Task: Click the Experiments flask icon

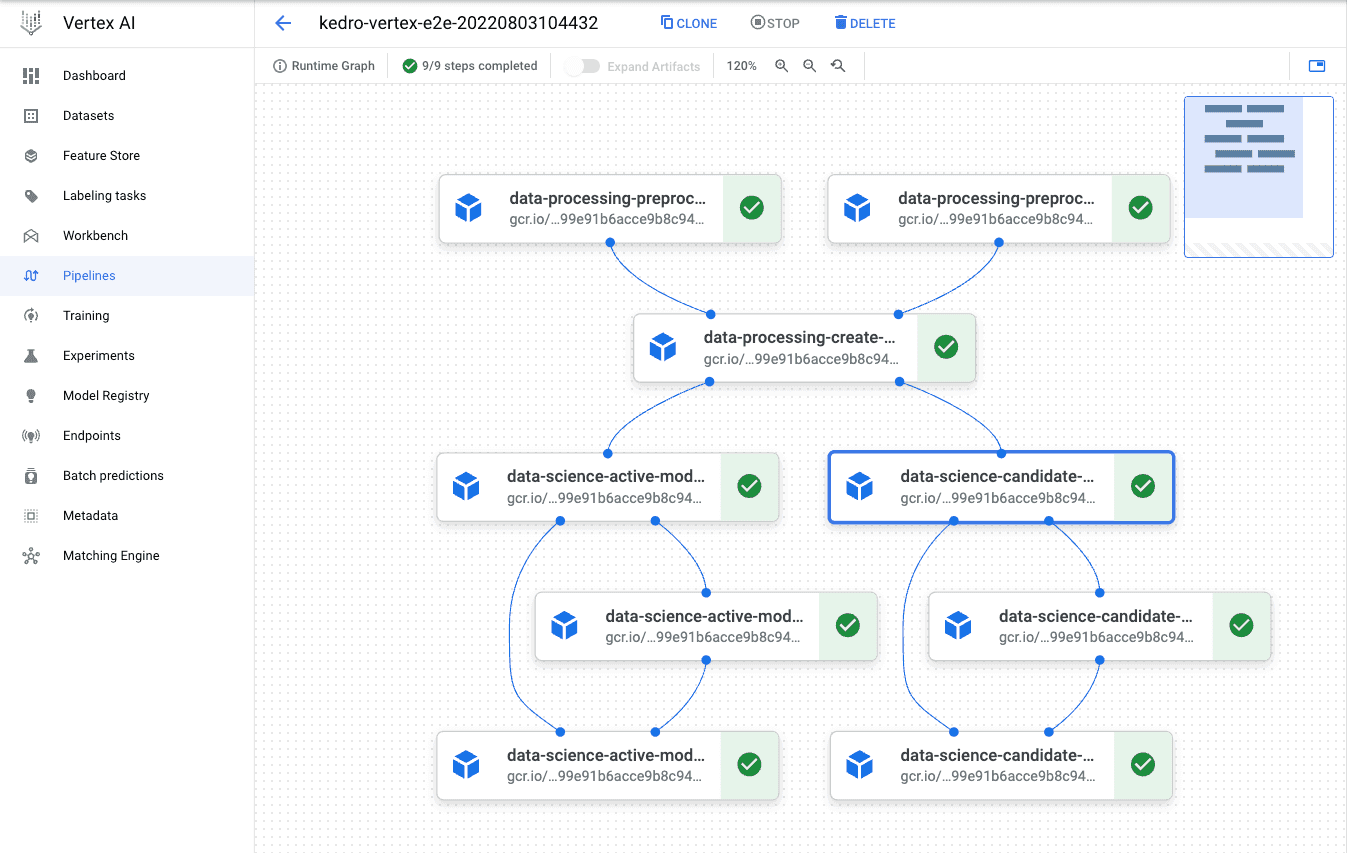Action: pos(31,356)
